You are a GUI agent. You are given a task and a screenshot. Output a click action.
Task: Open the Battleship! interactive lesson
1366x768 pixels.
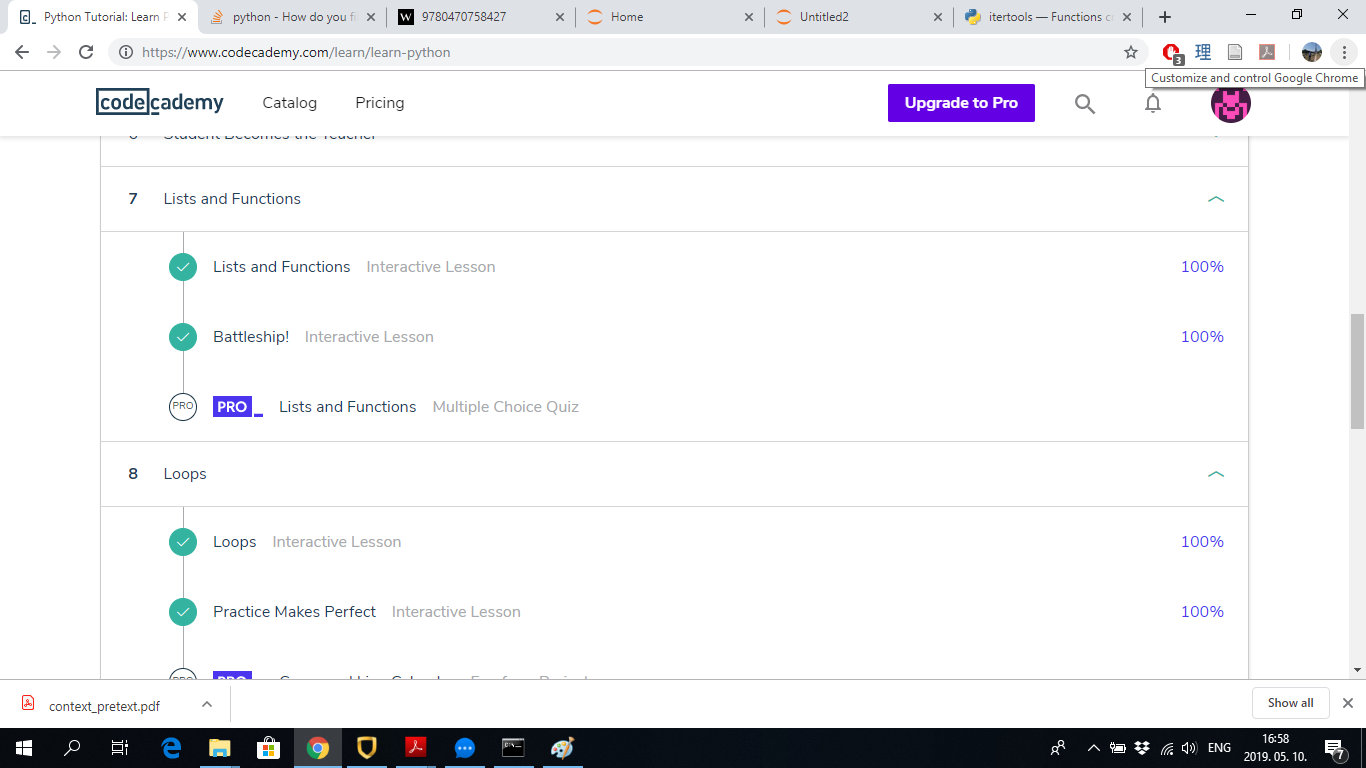pyautogui.click(x=251, y=337)
